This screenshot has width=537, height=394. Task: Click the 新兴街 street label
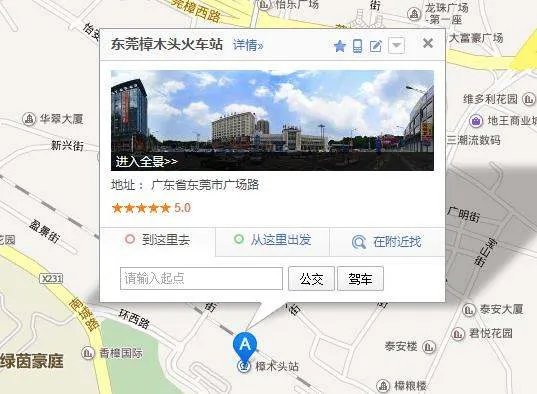click(67, 145)
